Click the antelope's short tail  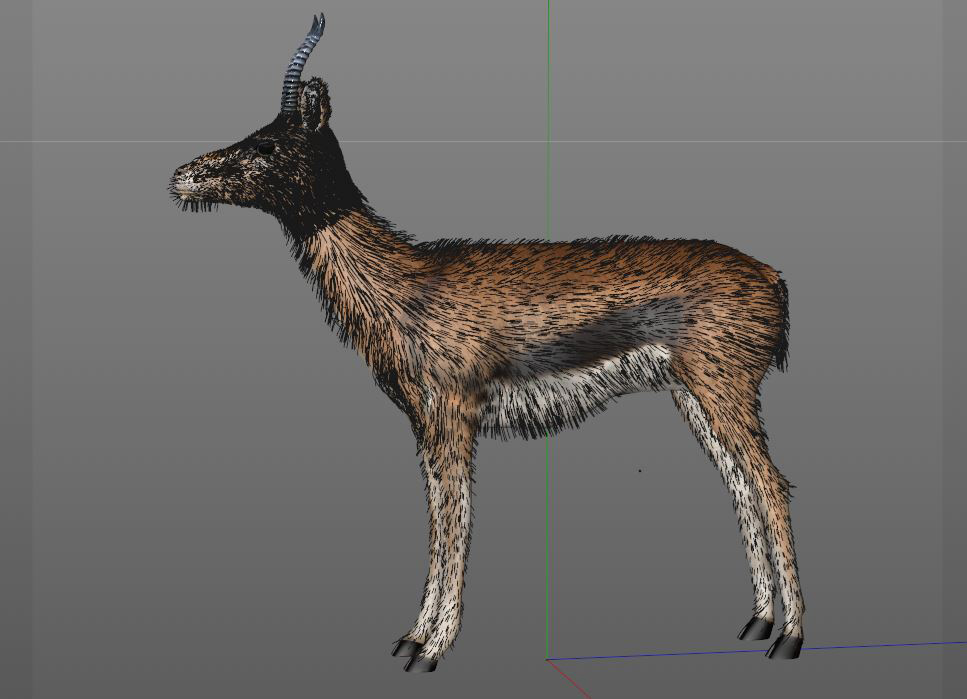pos(781,324)
